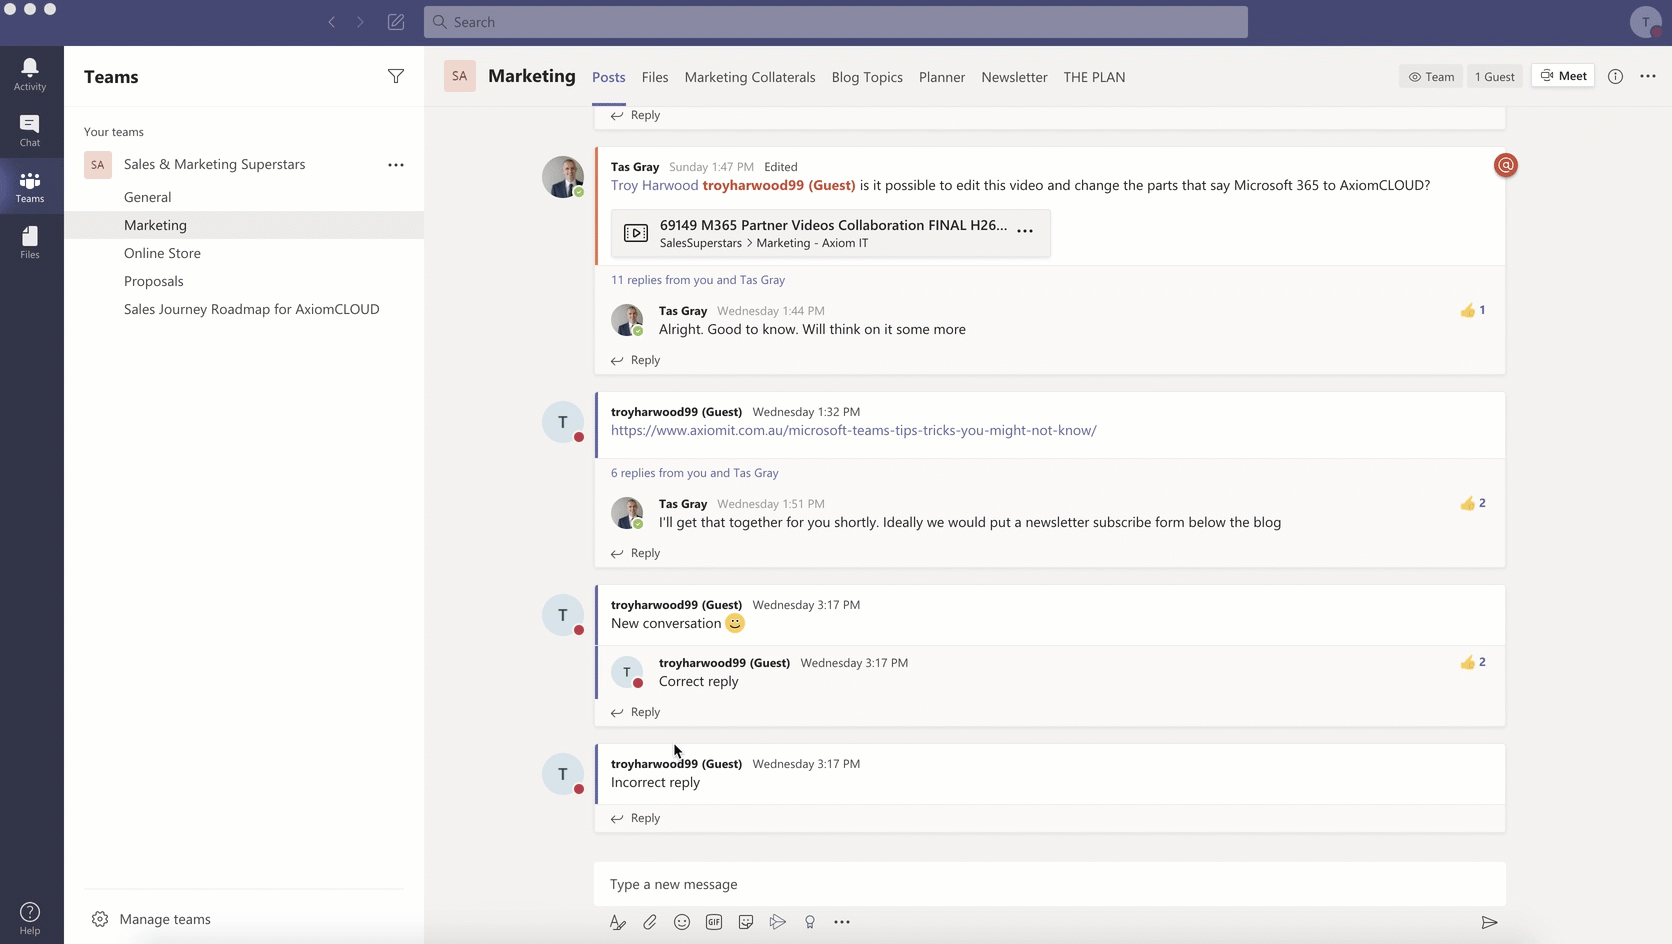Open the filter icon in Teams panel
The height and width of the screenshot is (944, 1672).
(396, 76)
